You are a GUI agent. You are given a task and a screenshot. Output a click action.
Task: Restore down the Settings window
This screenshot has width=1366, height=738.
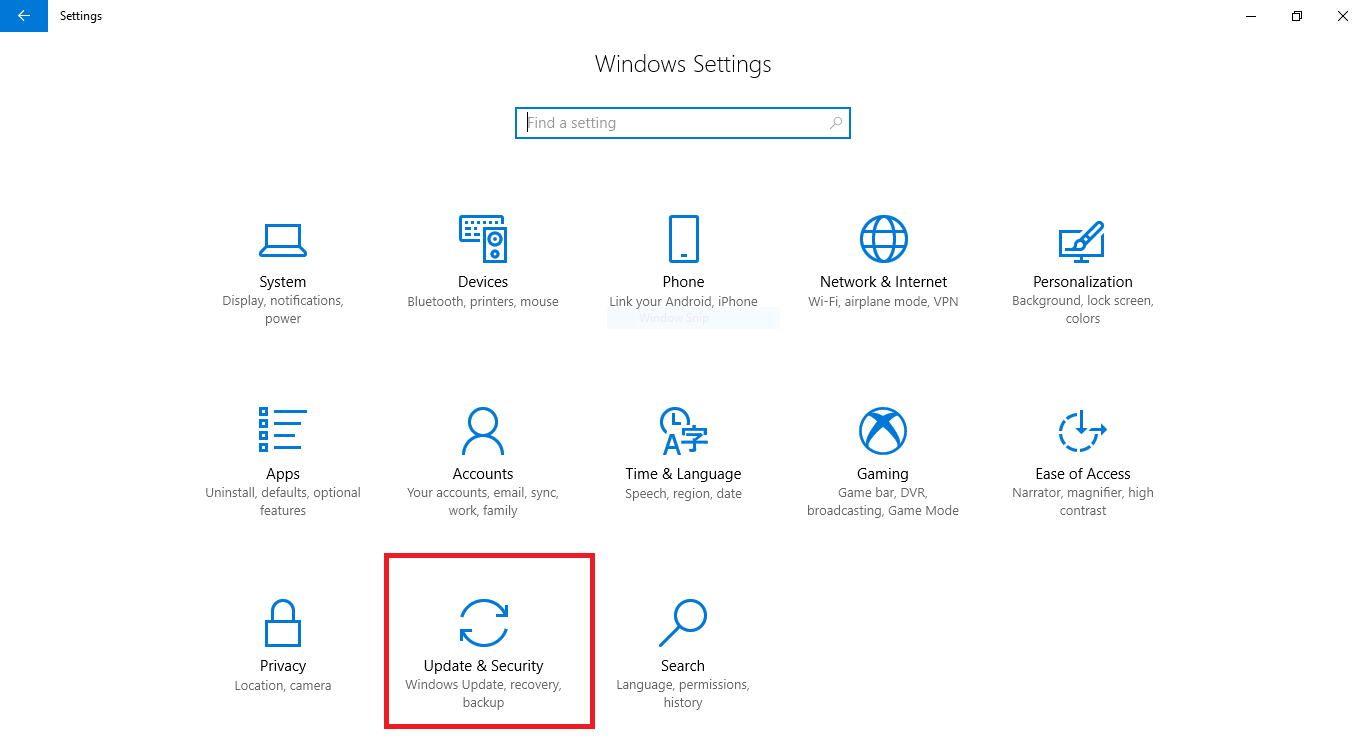tap(1297, 16)
